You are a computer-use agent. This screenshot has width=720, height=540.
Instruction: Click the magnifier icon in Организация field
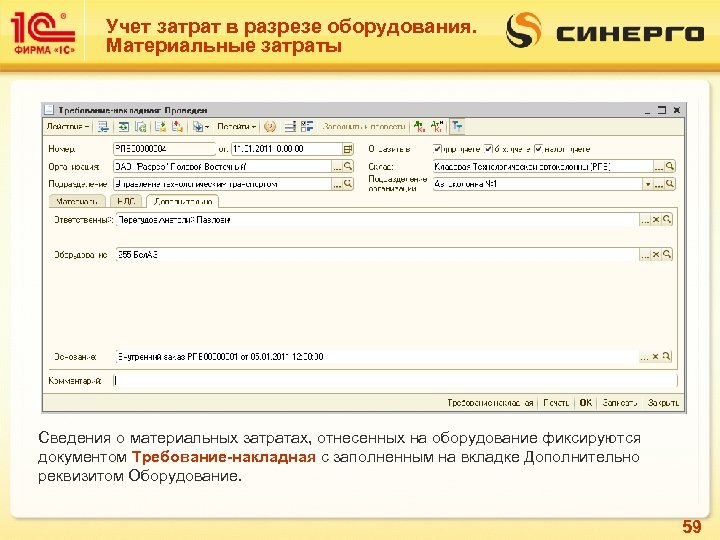pyautogui.click(x=348, y=166)
